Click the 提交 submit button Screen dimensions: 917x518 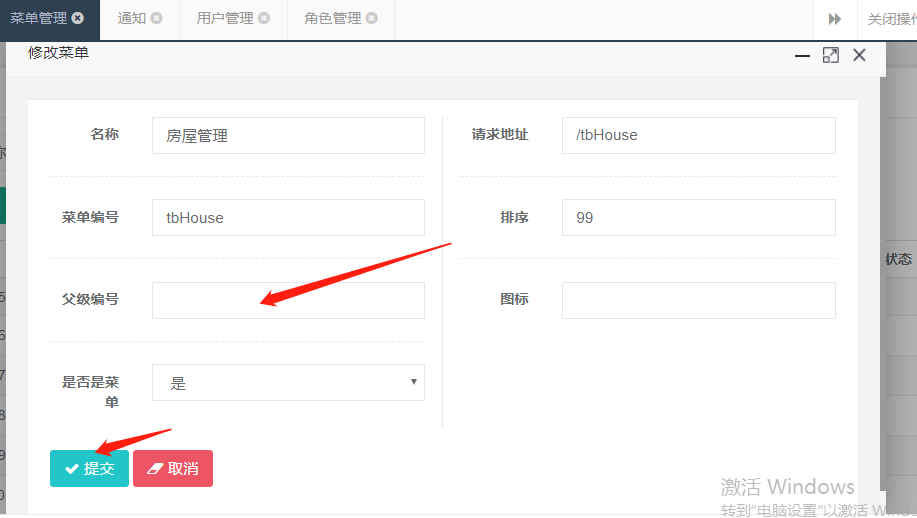(89, 468)
